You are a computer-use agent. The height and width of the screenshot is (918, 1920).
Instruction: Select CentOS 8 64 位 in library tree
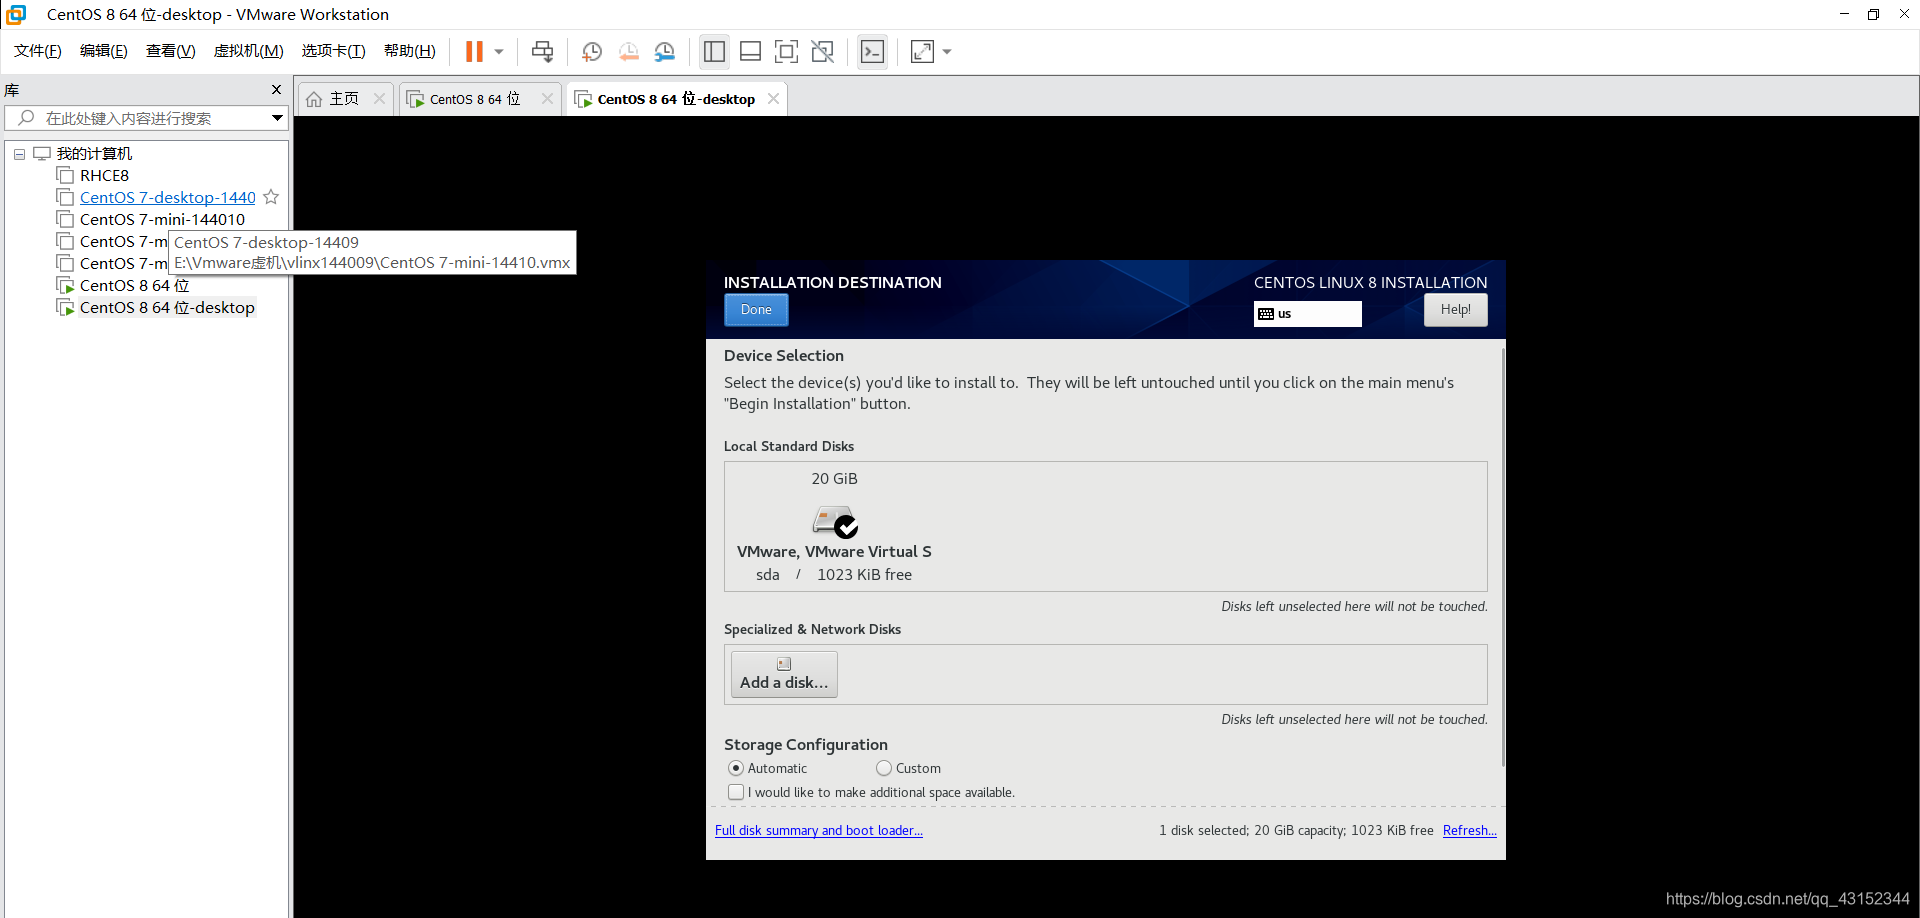134,286
